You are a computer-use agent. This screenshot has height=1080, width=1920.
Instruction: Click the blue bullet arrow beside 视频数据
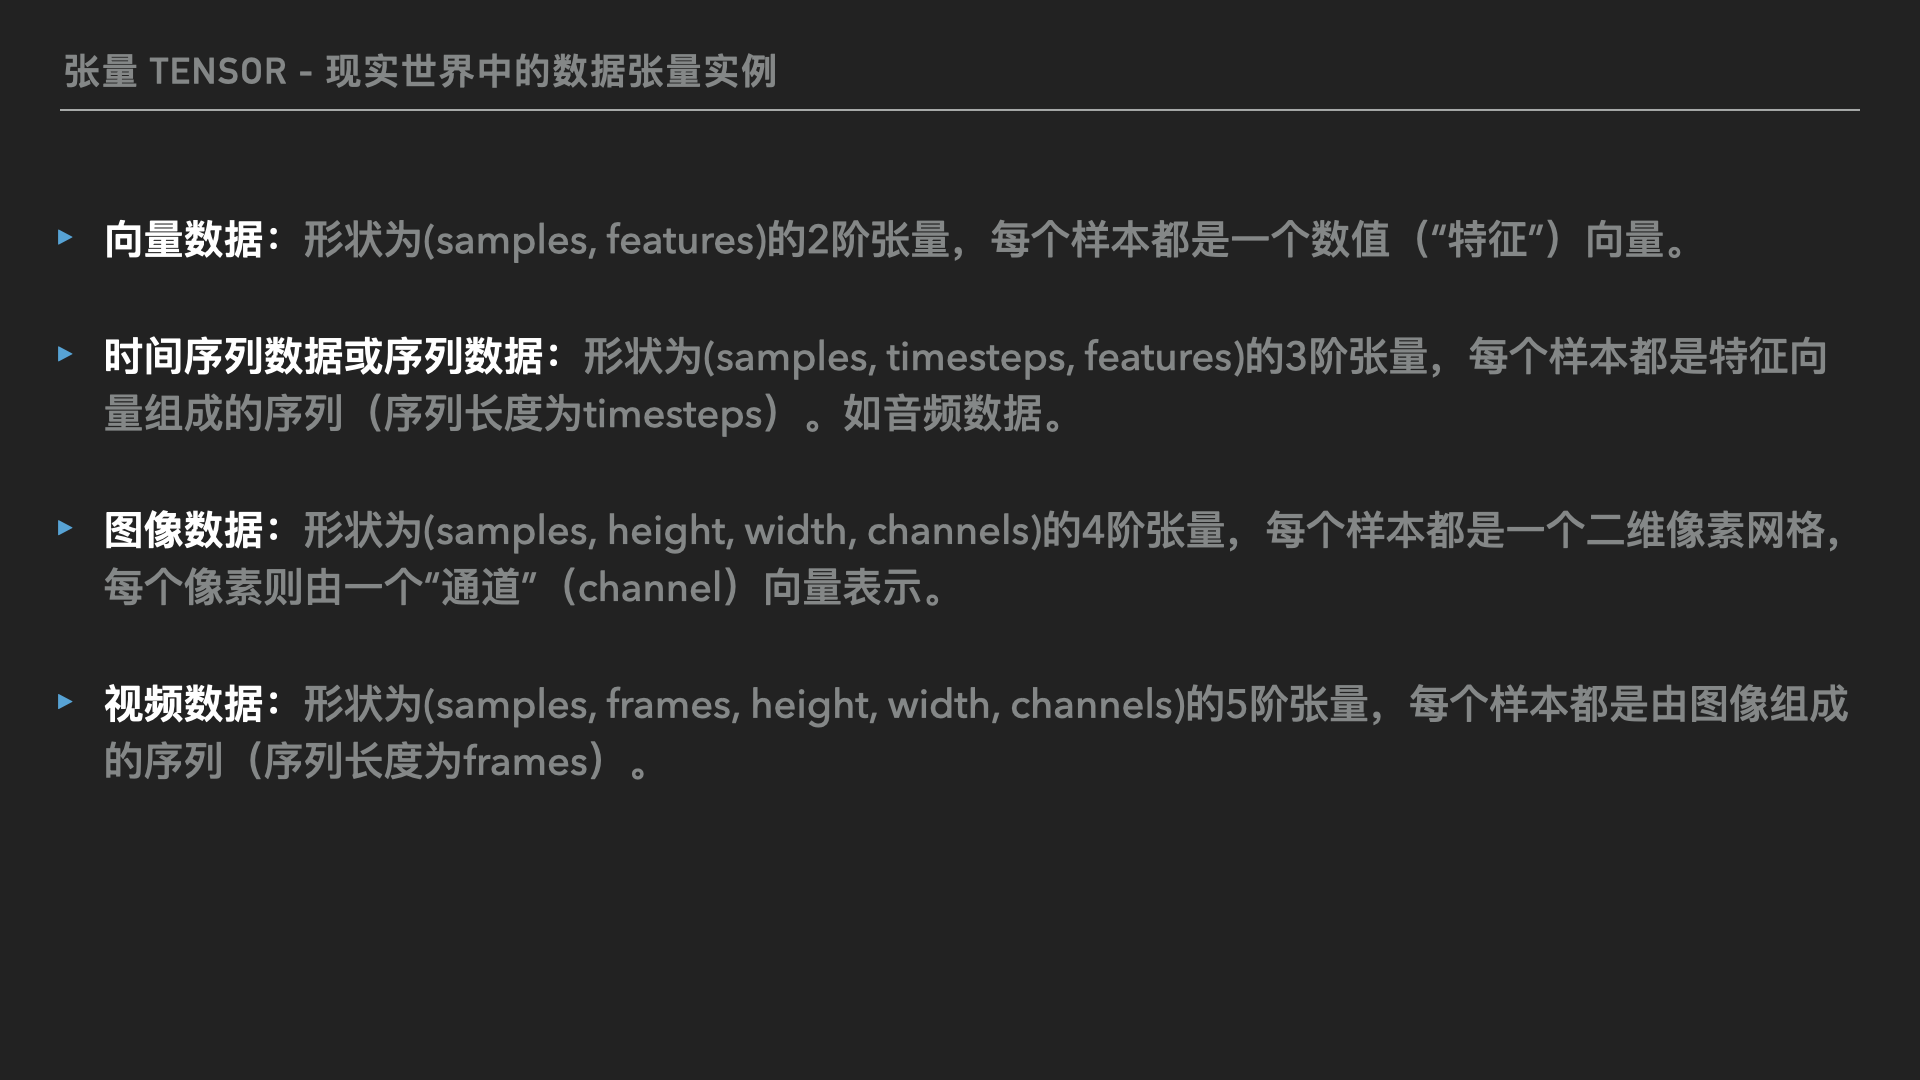coord(66,702)
